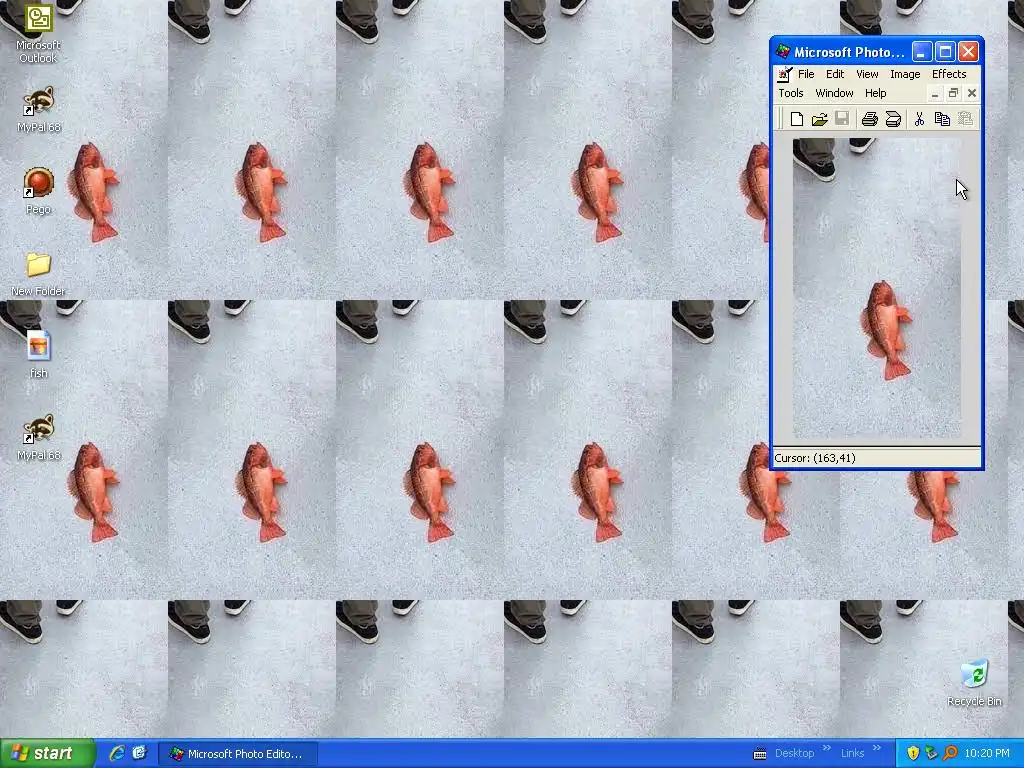Open the View menu
1024x768 pixels.
(867, 74)
